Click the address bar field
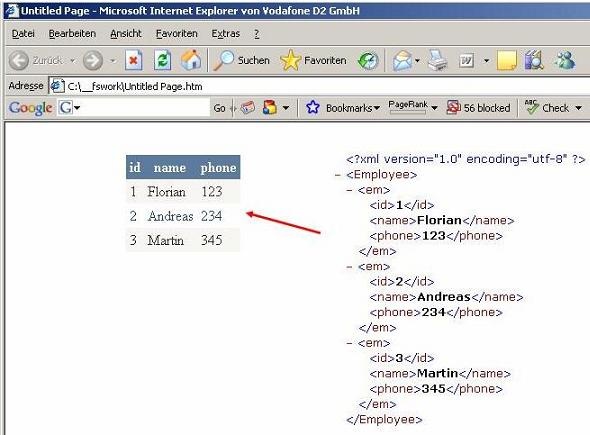This screenshot has height=435, width=590. click(320, 87)
